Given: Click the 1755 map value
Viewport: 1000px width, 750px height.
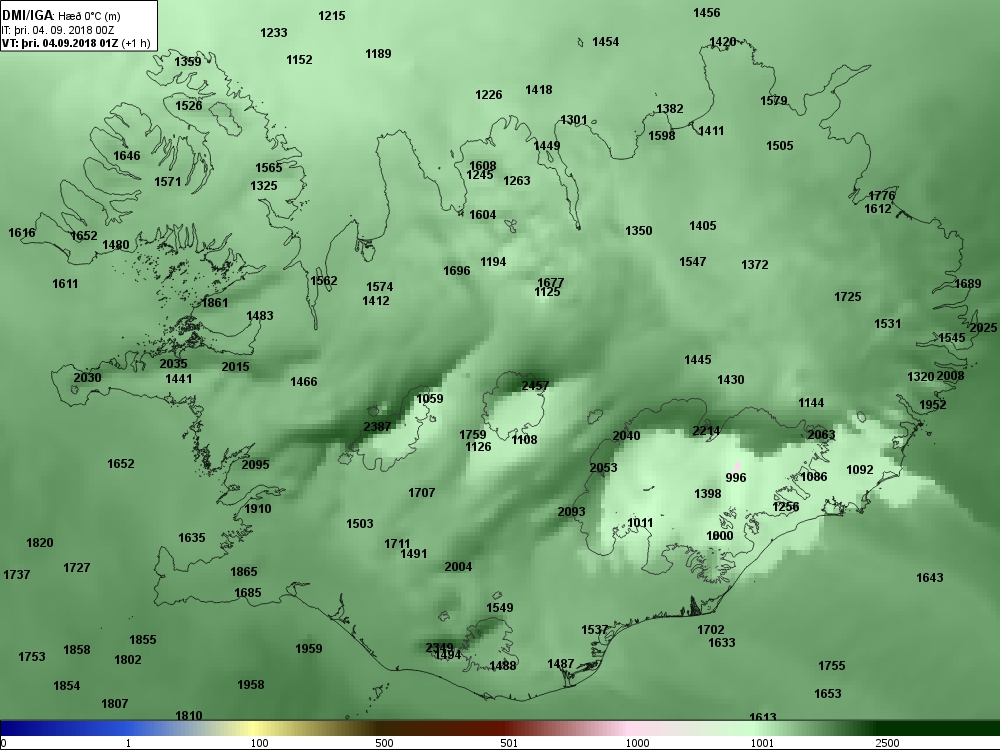Looking at the screenshot, I should point(832,665).
